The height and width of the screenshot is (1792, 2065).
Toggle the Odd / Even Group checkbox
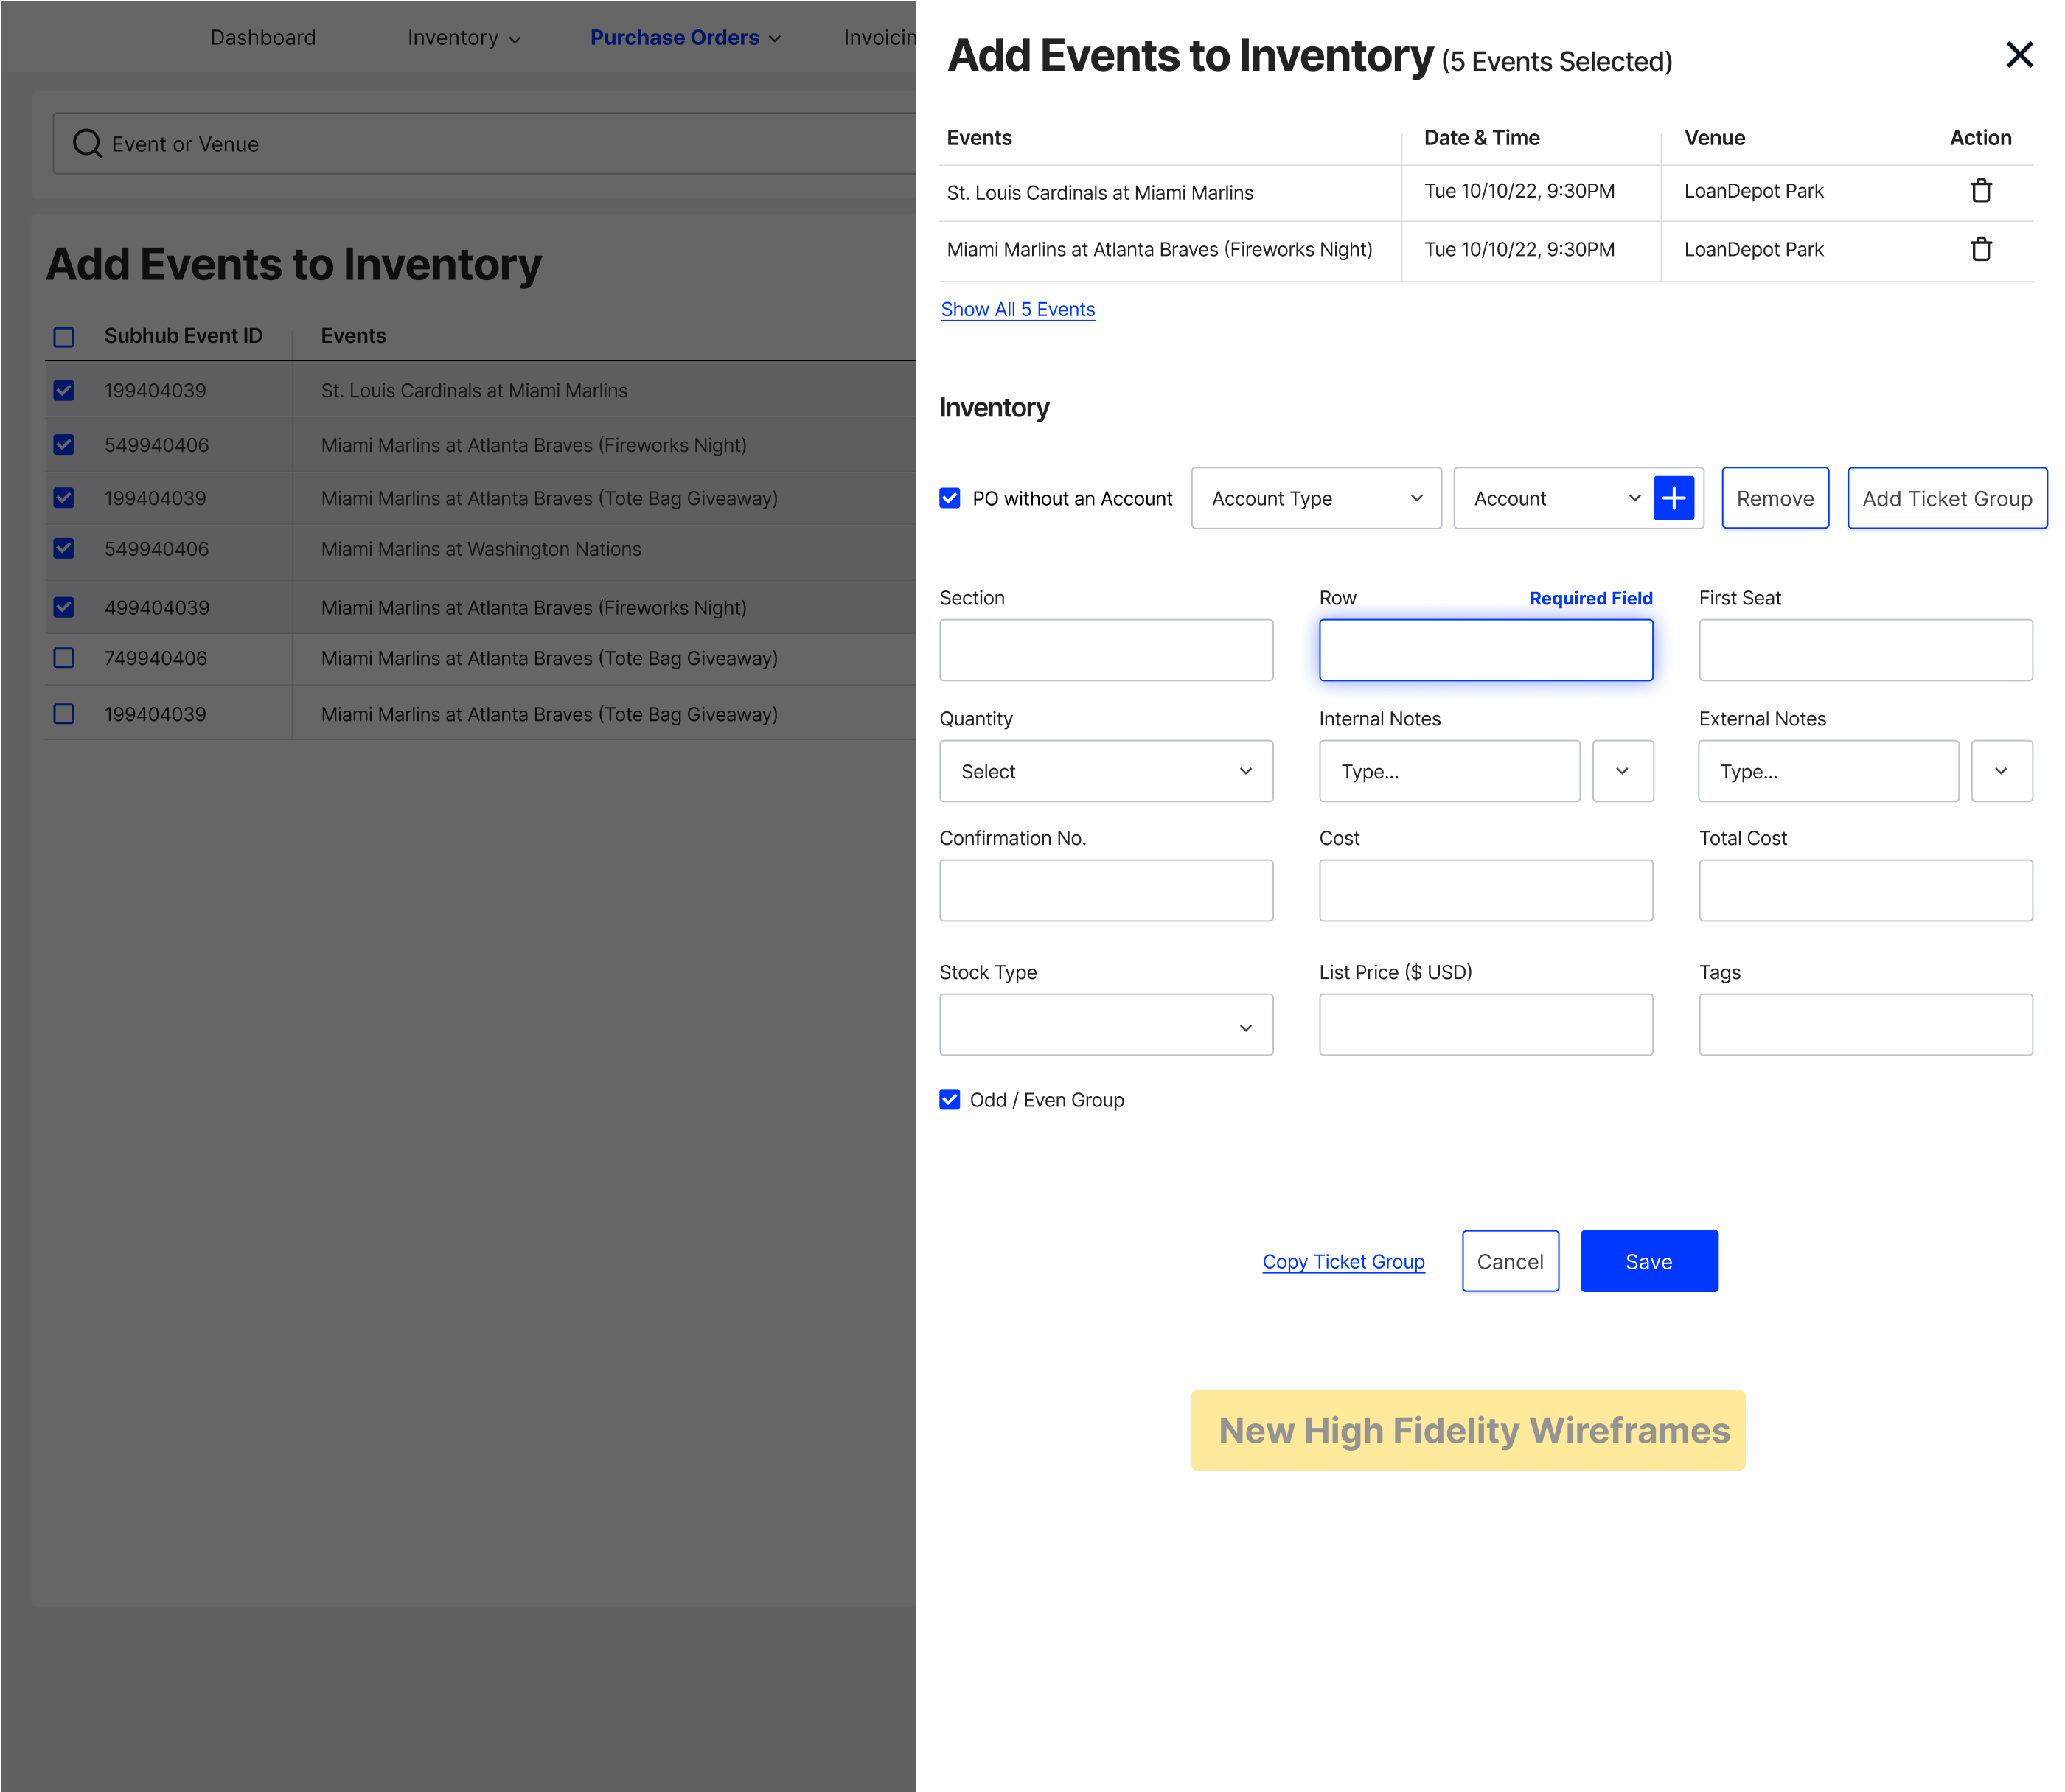950,1100
